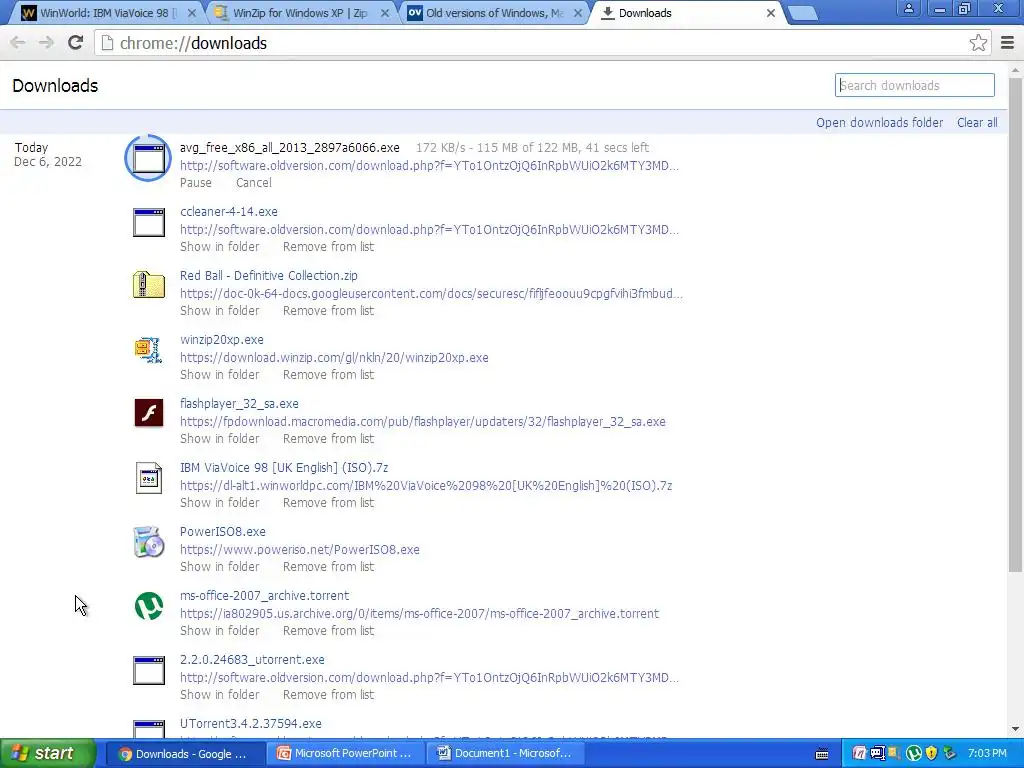Close the Old versions of Windows tab

578,13
